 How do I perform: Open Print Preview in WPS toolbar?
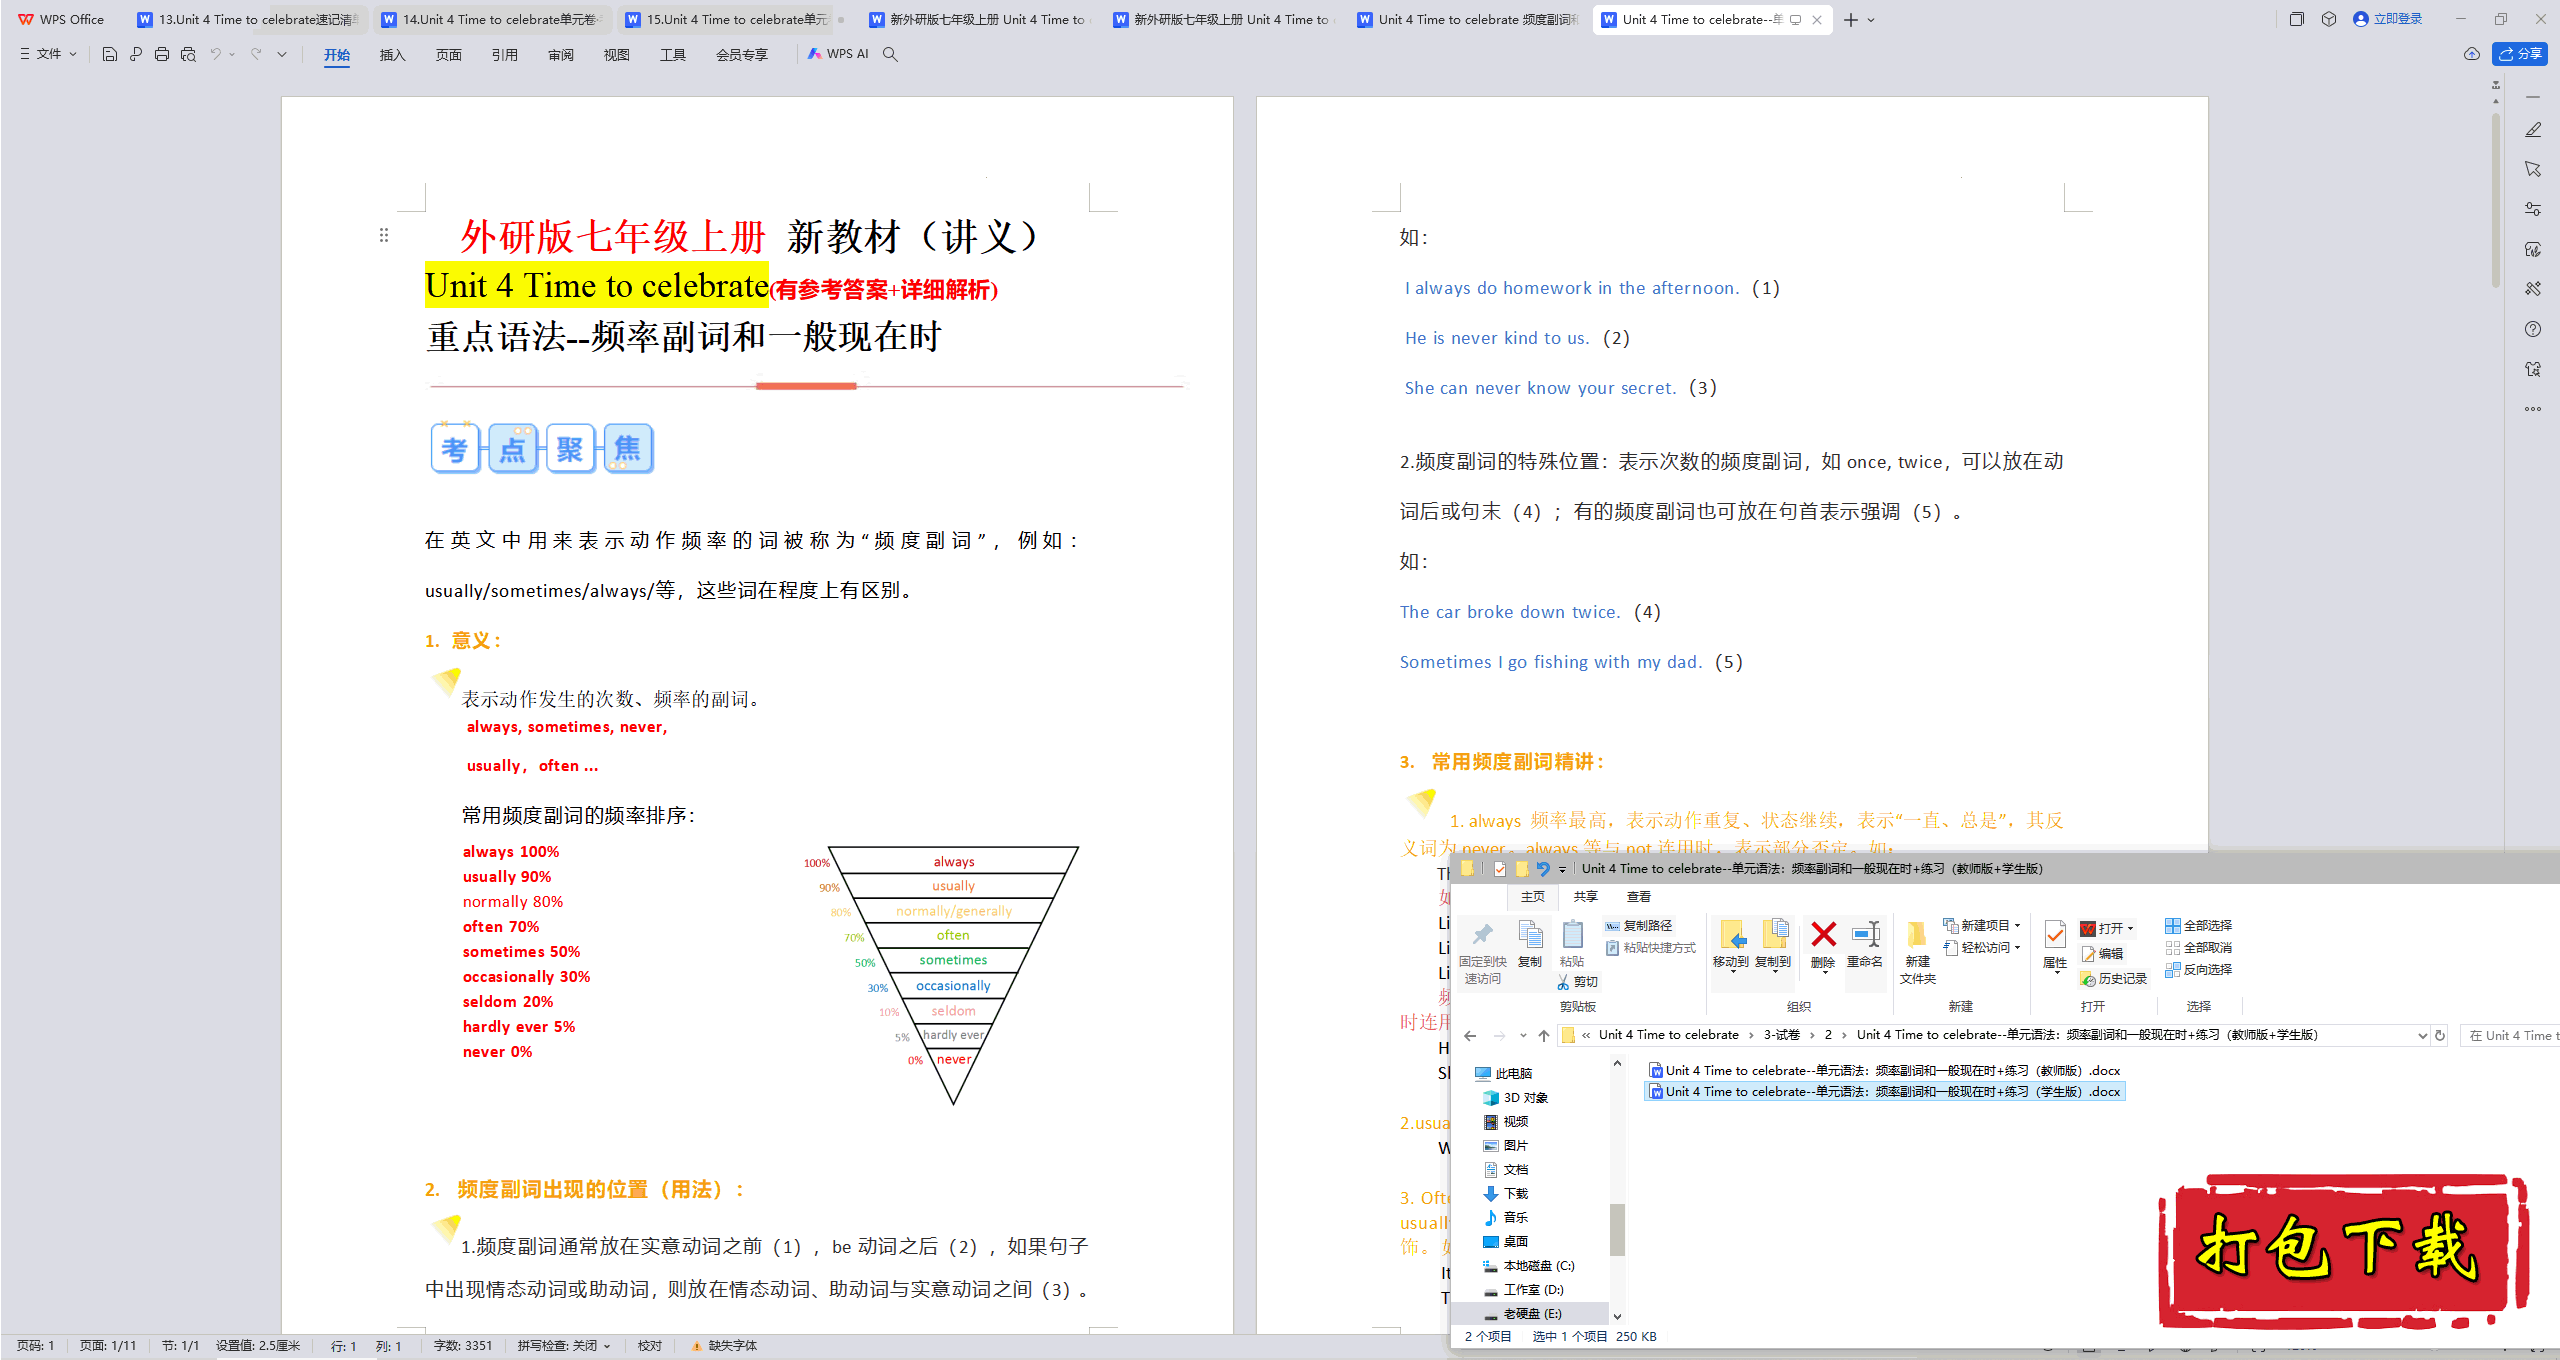tap(188, 54)
